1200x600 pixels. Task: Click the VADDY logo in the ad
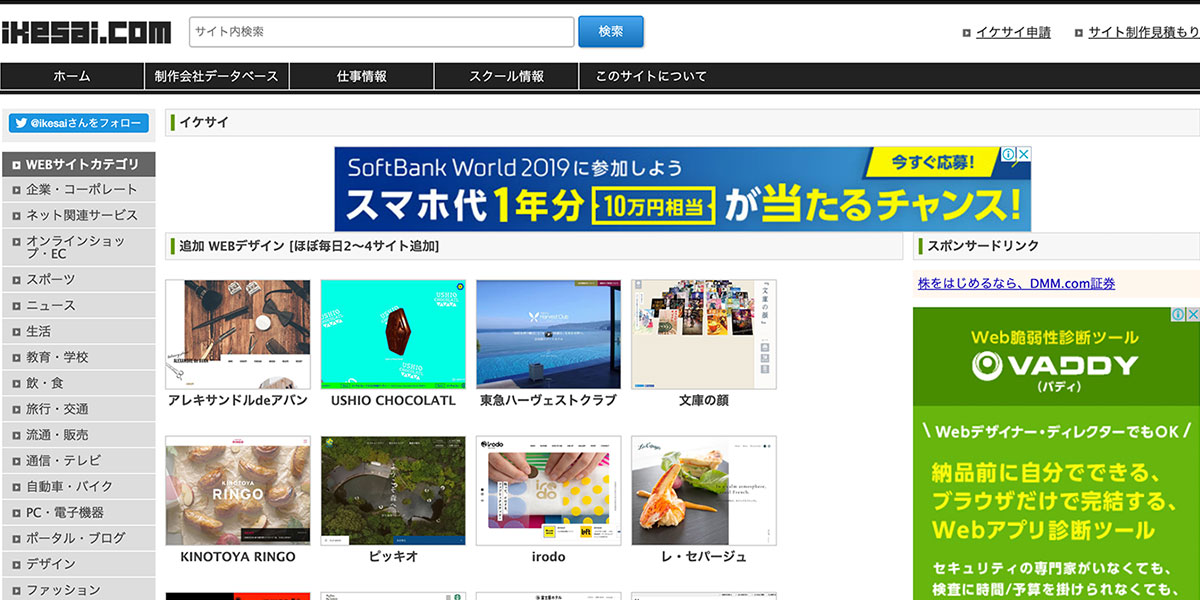1055,364
